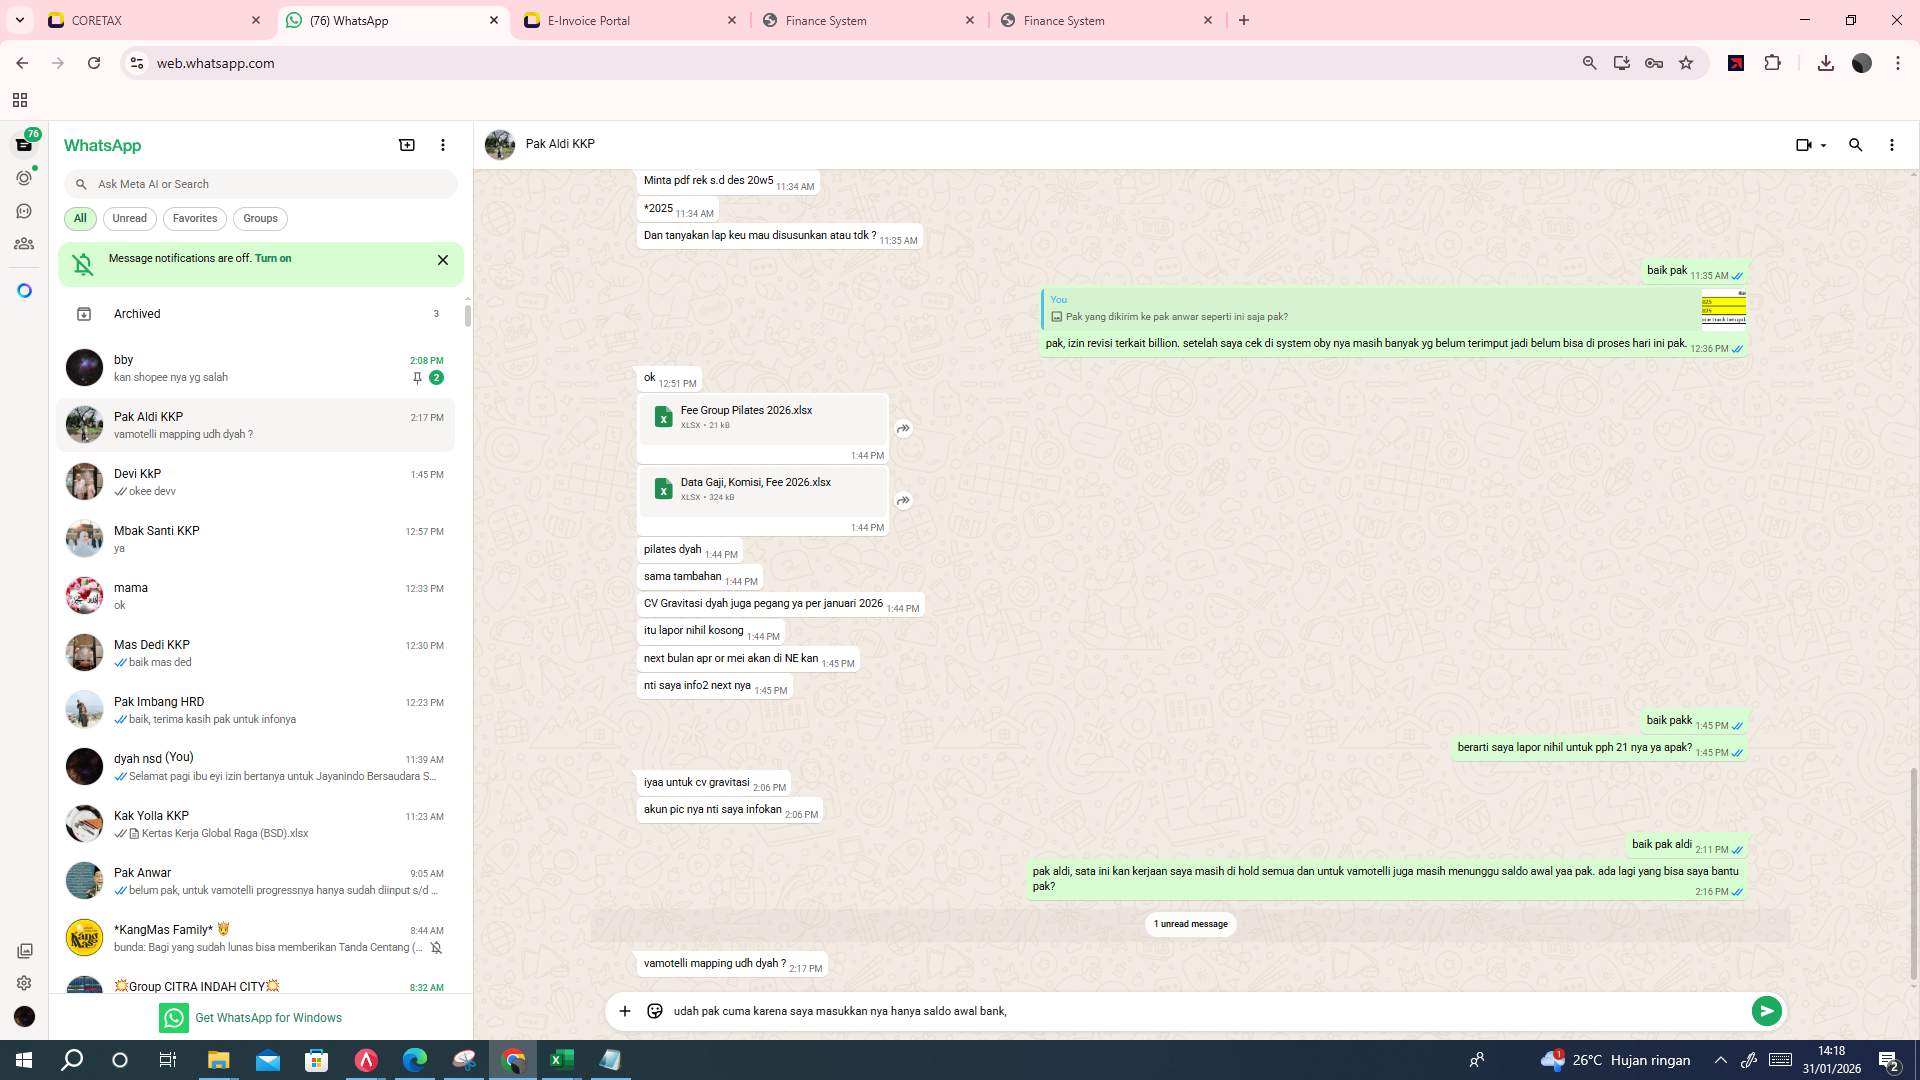The image size is (1920, 1080).
Task: Open the emoji picker
Action: point(654,1011)
